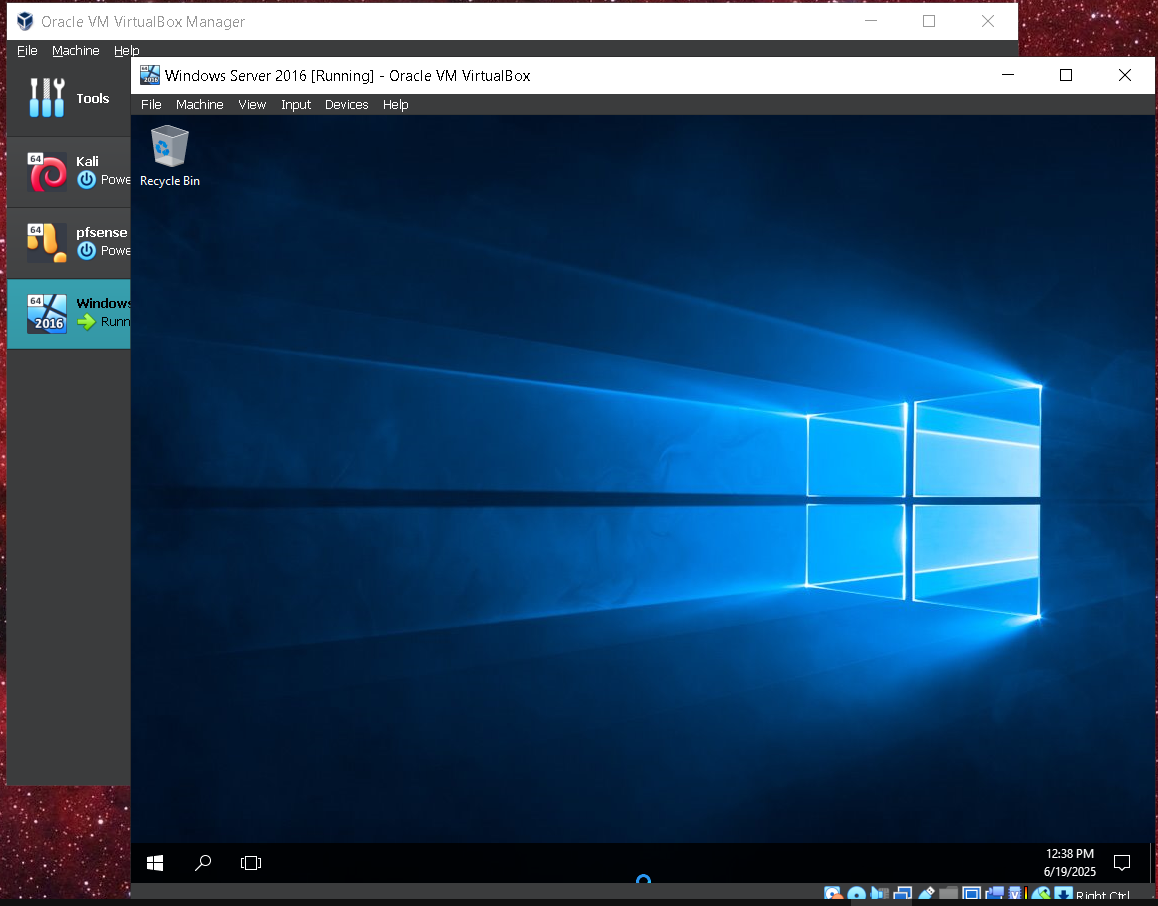
Task: Open Task View in the guest taskbar
Action: pyautogui.click(x=251, y=862)
